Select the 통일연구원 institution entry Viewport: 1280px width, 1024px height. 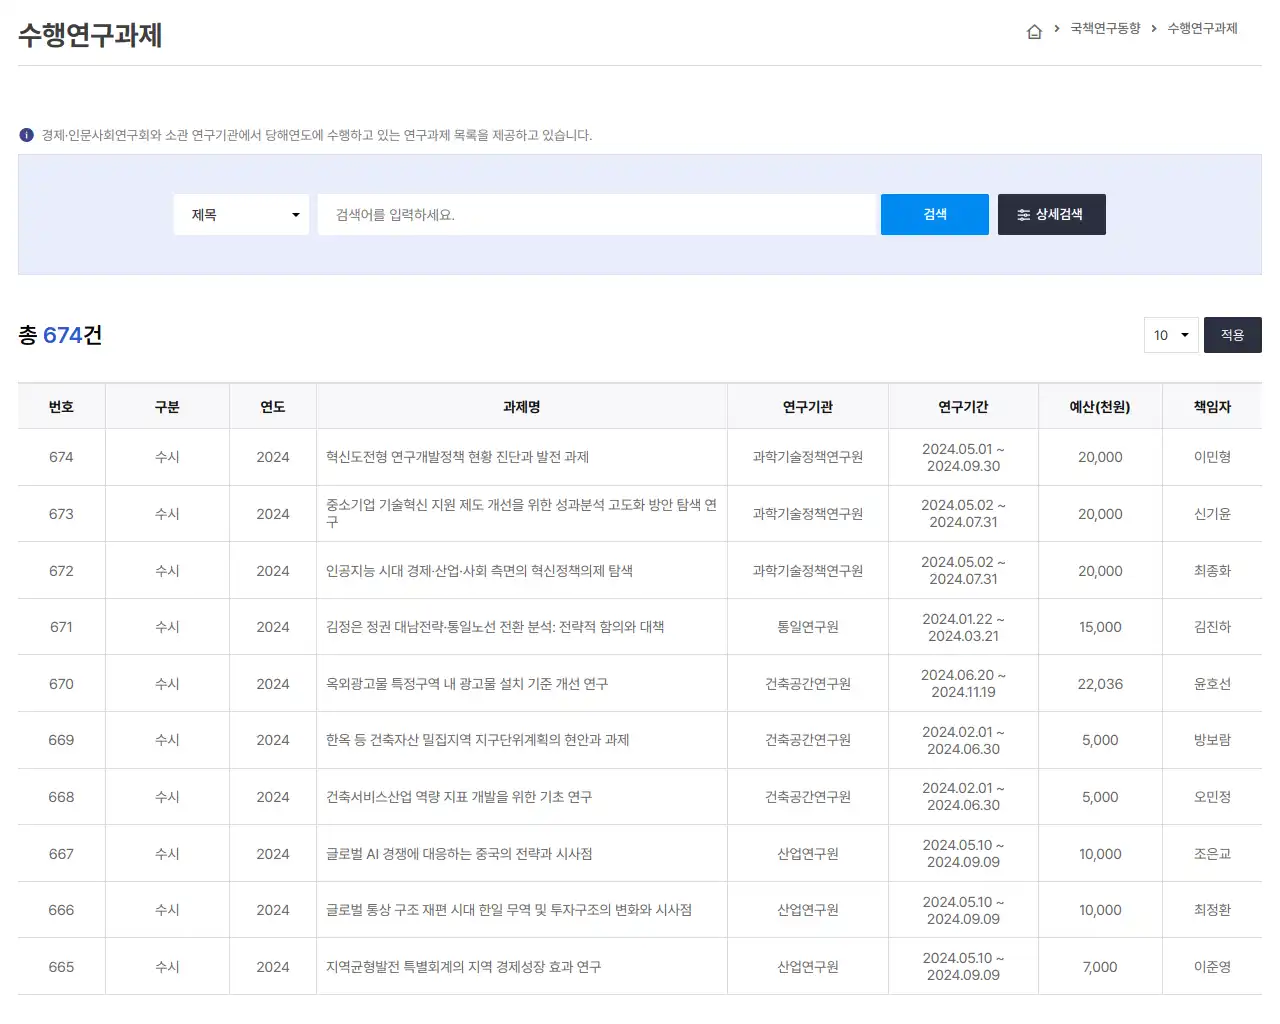[807, 626]
